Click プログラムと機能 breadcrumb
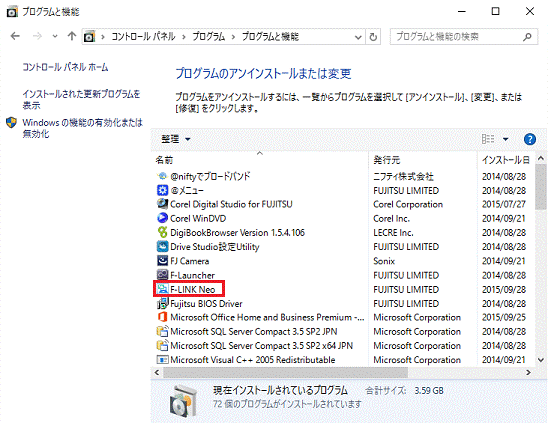The image size is (548, 423). (x=271, y=37)
